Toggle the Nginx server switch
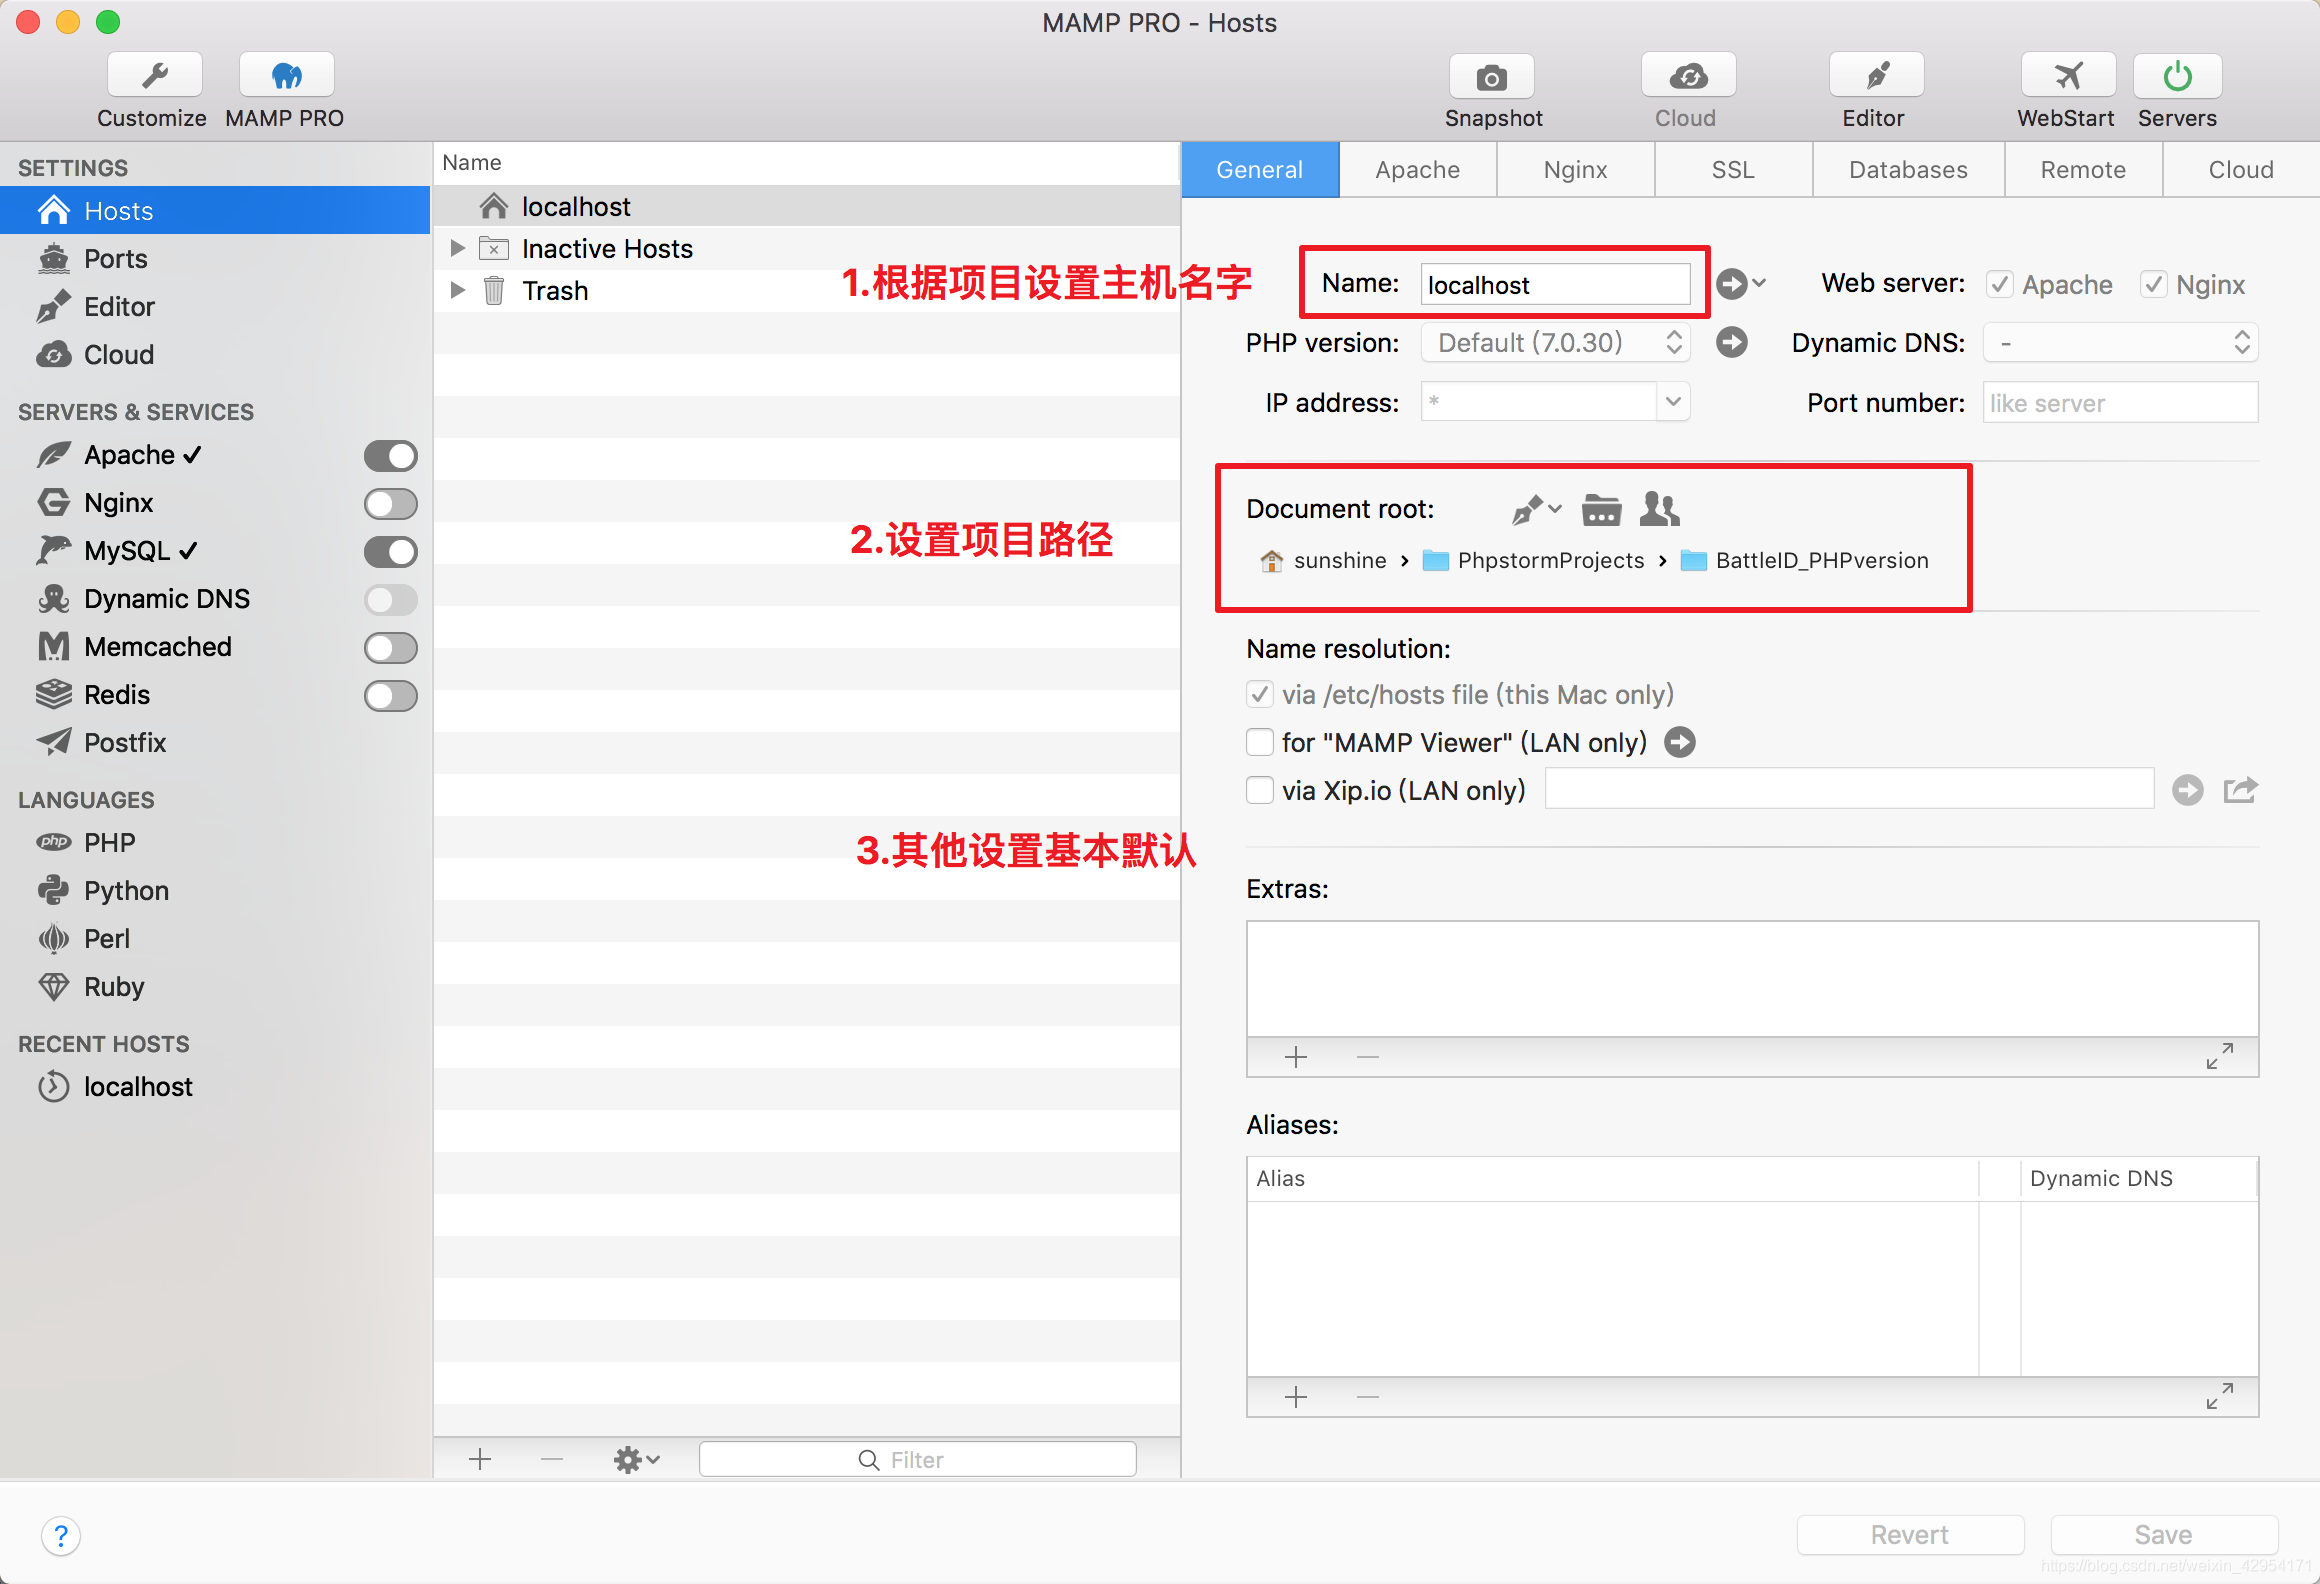Image resolution: width=2320 pixels, height=1584 pixels. pyautogui.click(x=391, y=504)
